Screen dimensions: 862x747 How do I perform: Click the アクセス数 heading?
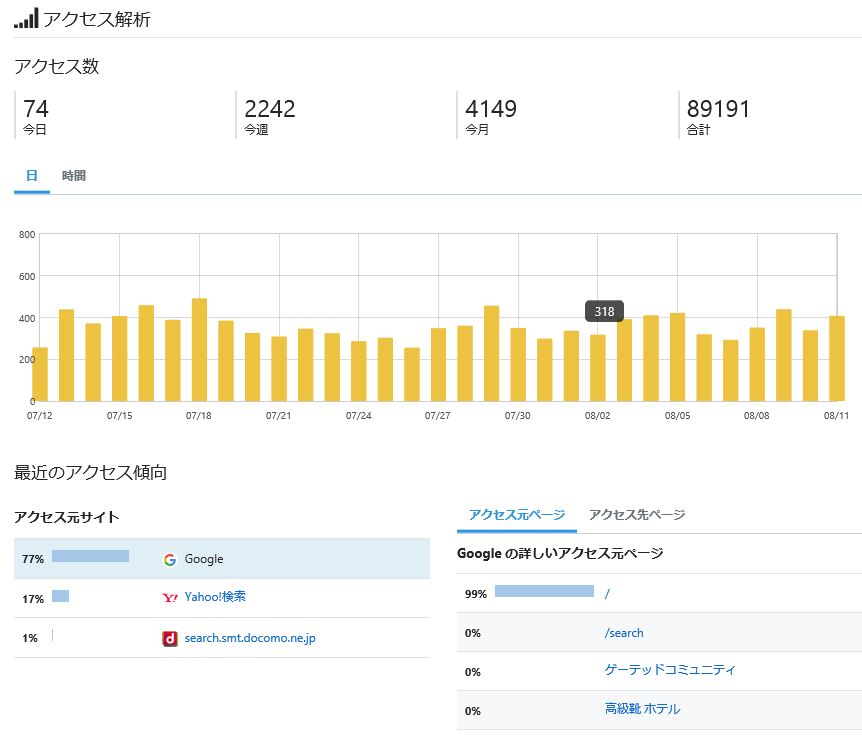tap(57, 67)
